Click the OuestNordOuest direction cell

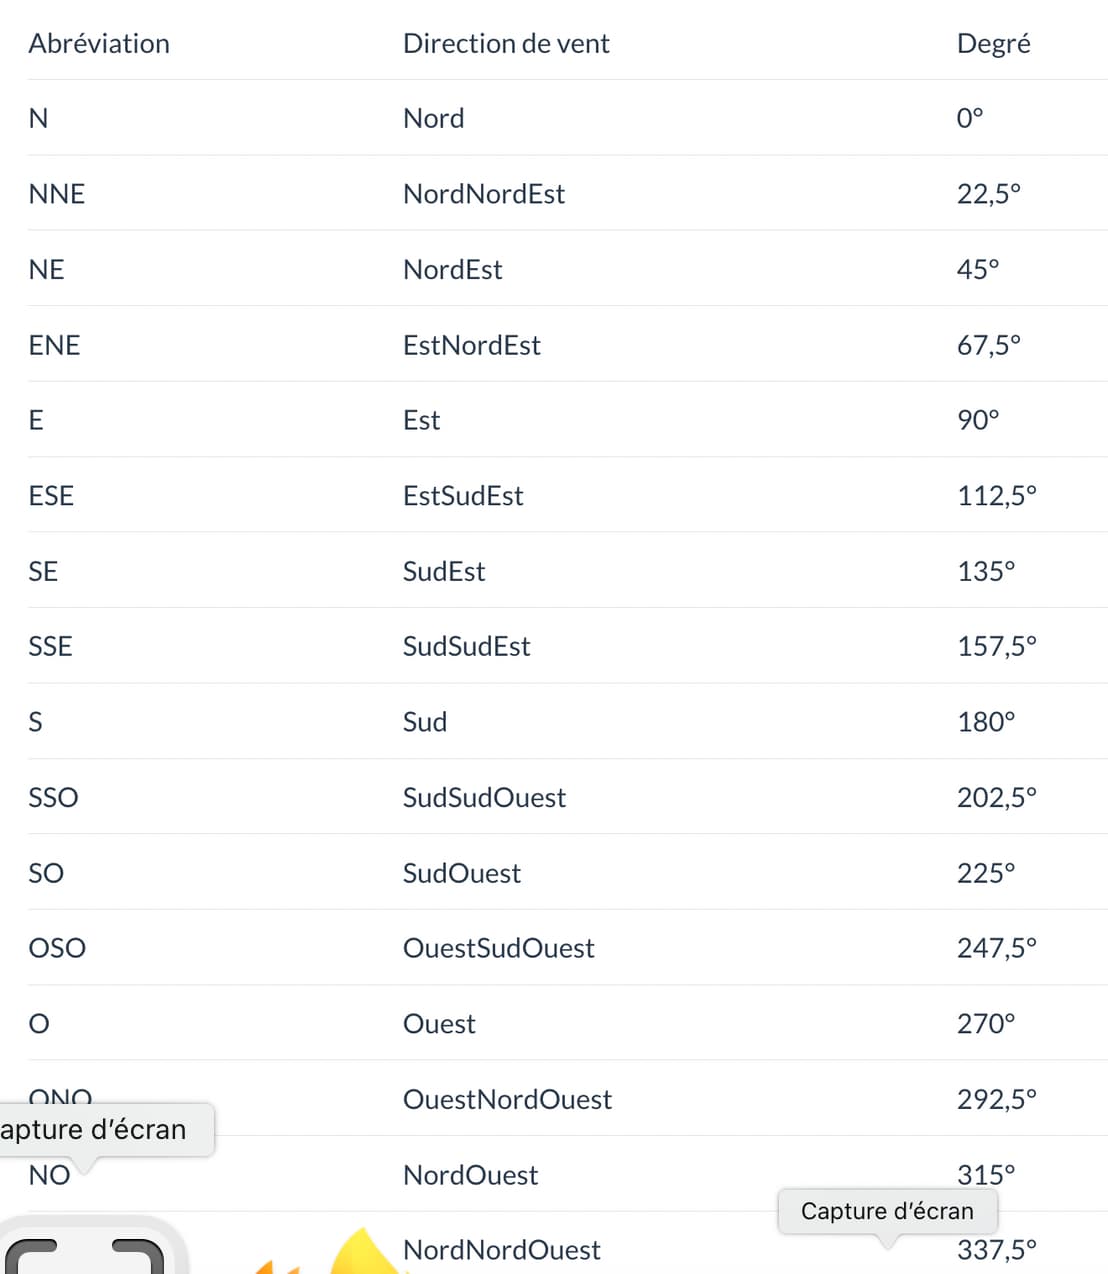[x=507, y=1099]
